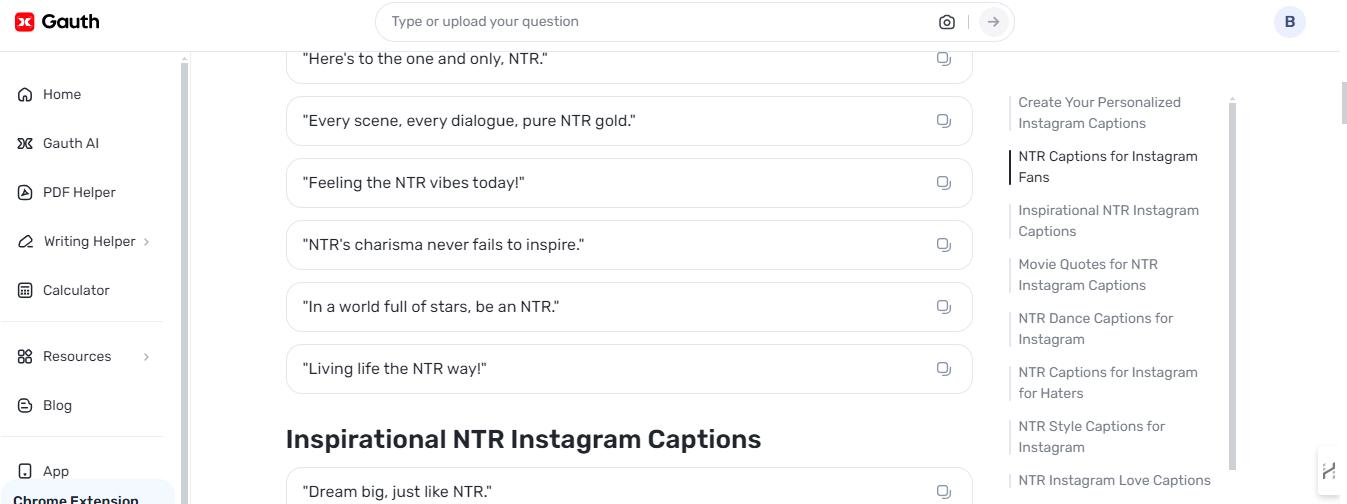
Task: Copy the "Every scene, every dialogue" caption
Action: [943, 121]
